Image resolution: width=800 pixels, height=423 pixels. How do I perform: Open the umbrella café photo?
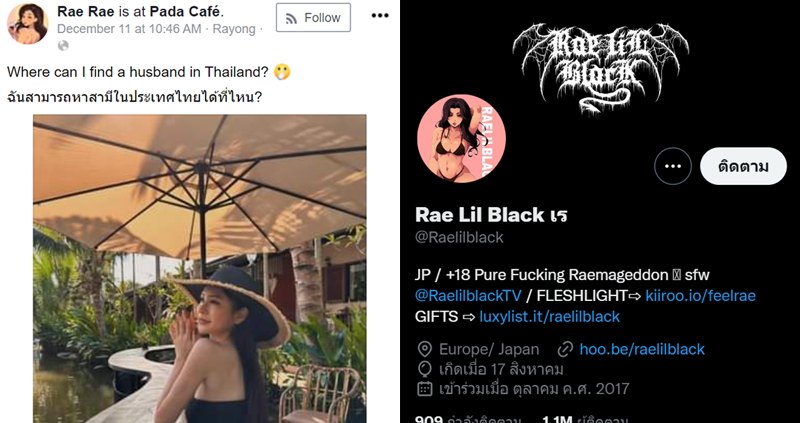click(200, 269)
